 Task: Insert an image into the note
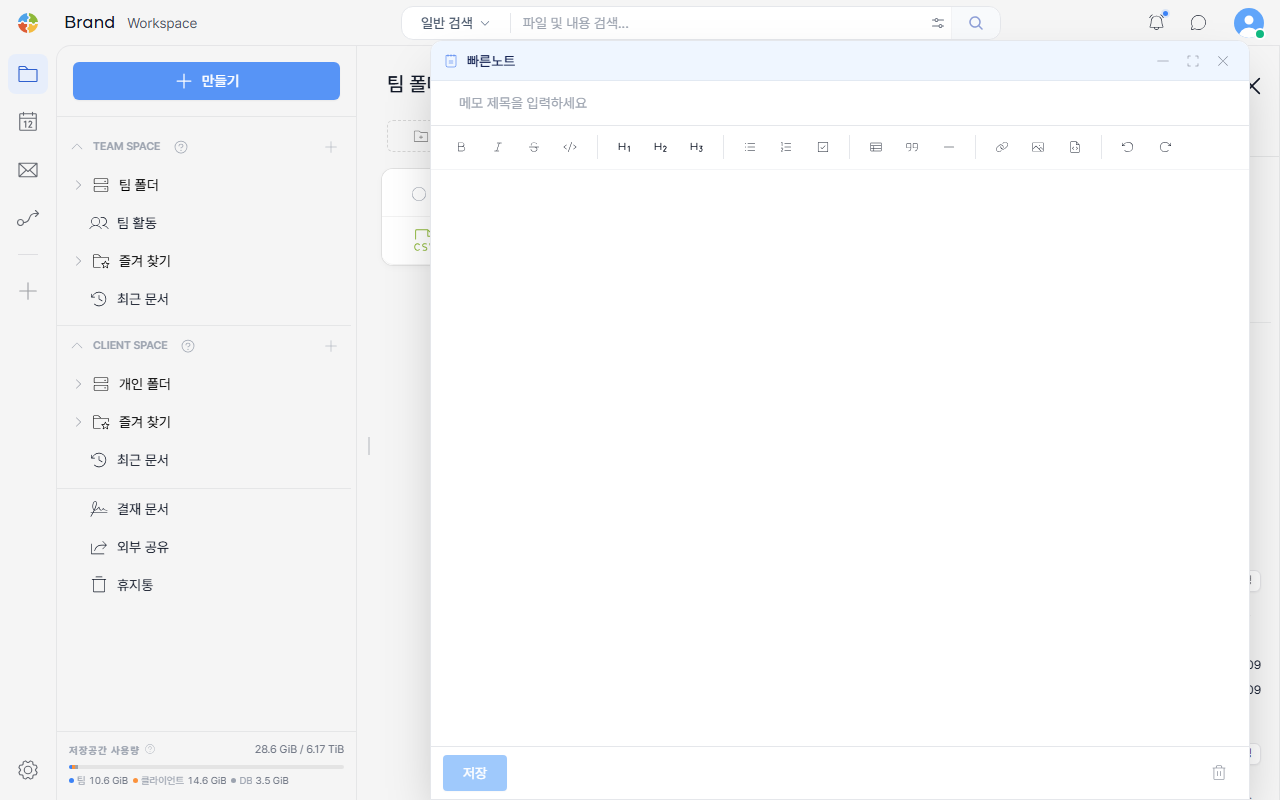[x=1038, y=147]
